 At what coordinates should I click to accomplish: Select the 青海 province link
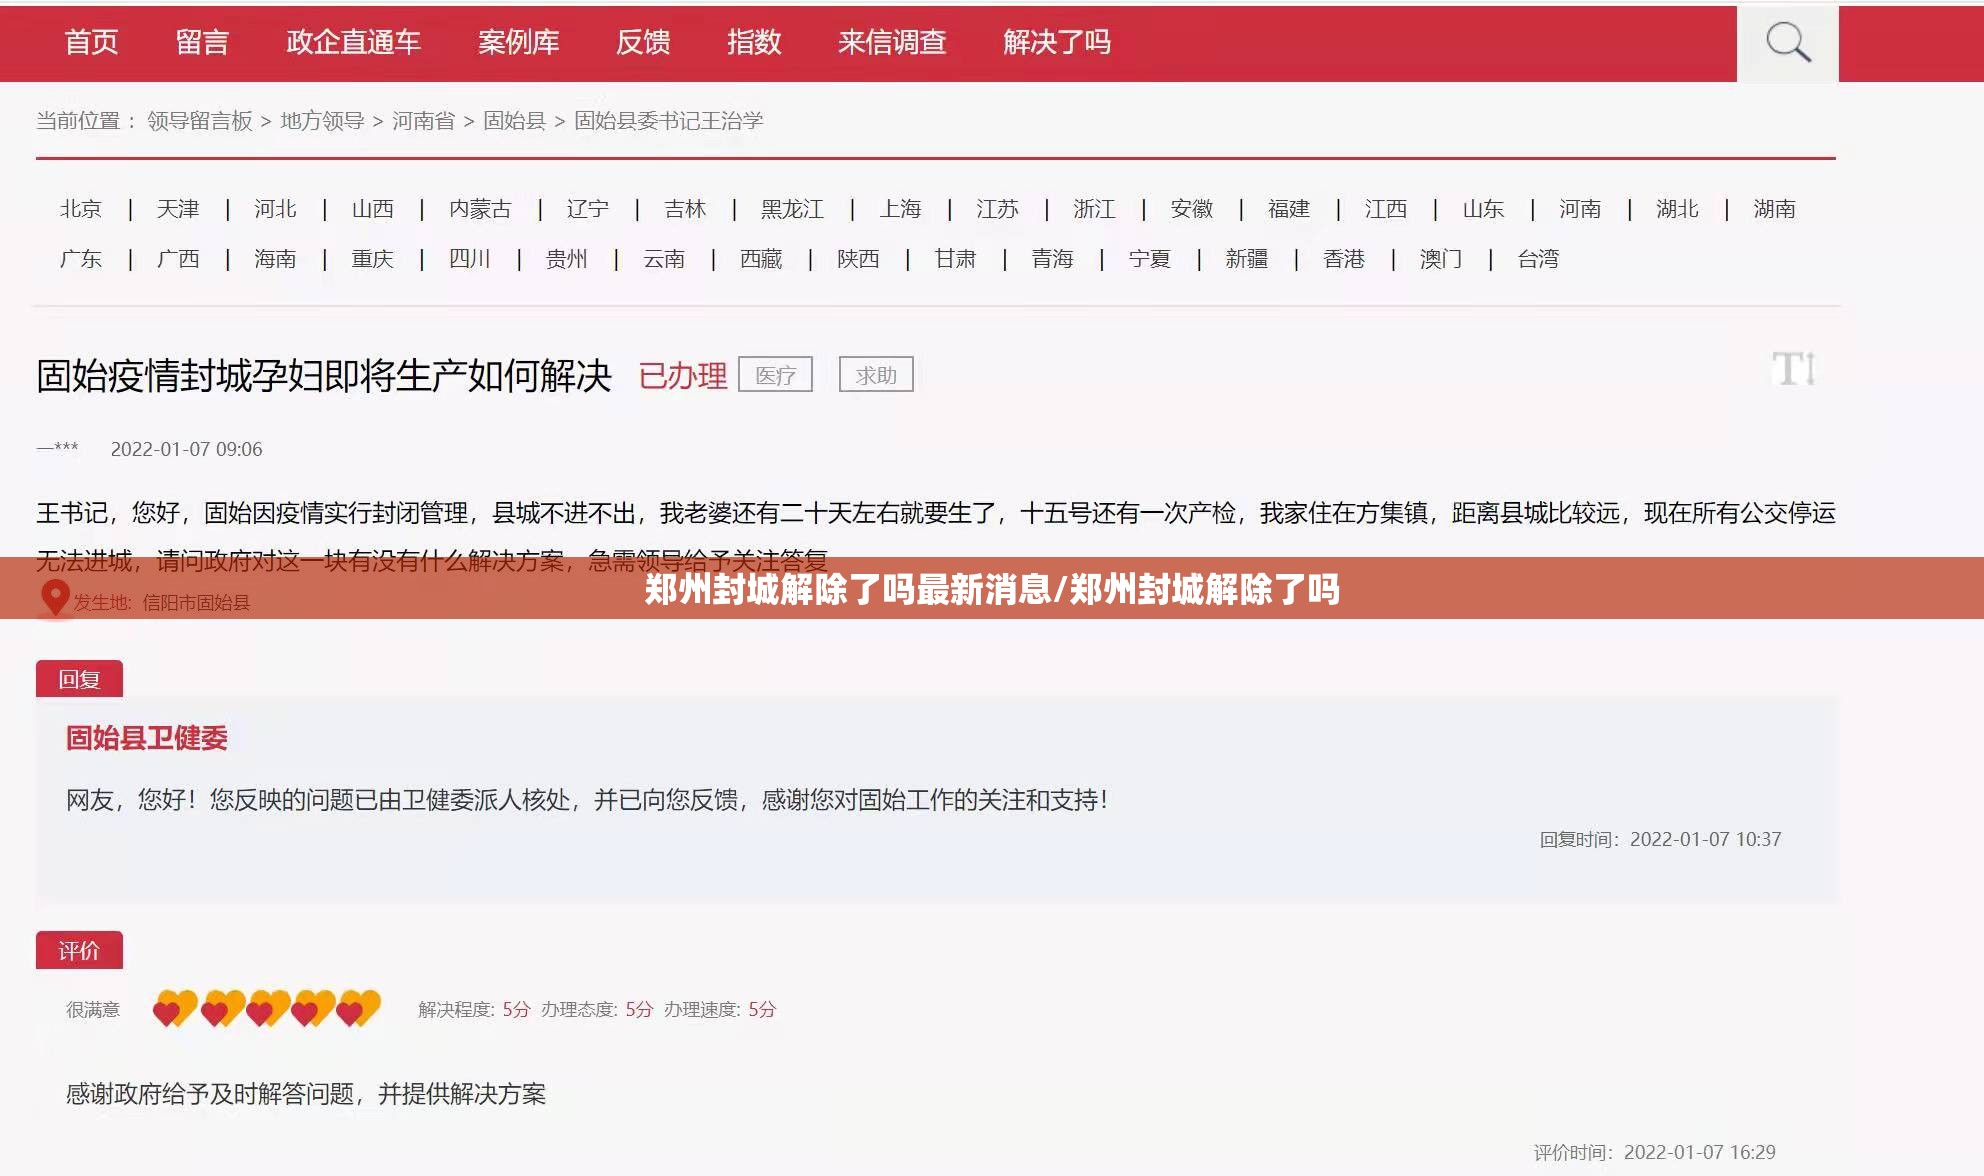[x=1053, y=259]
